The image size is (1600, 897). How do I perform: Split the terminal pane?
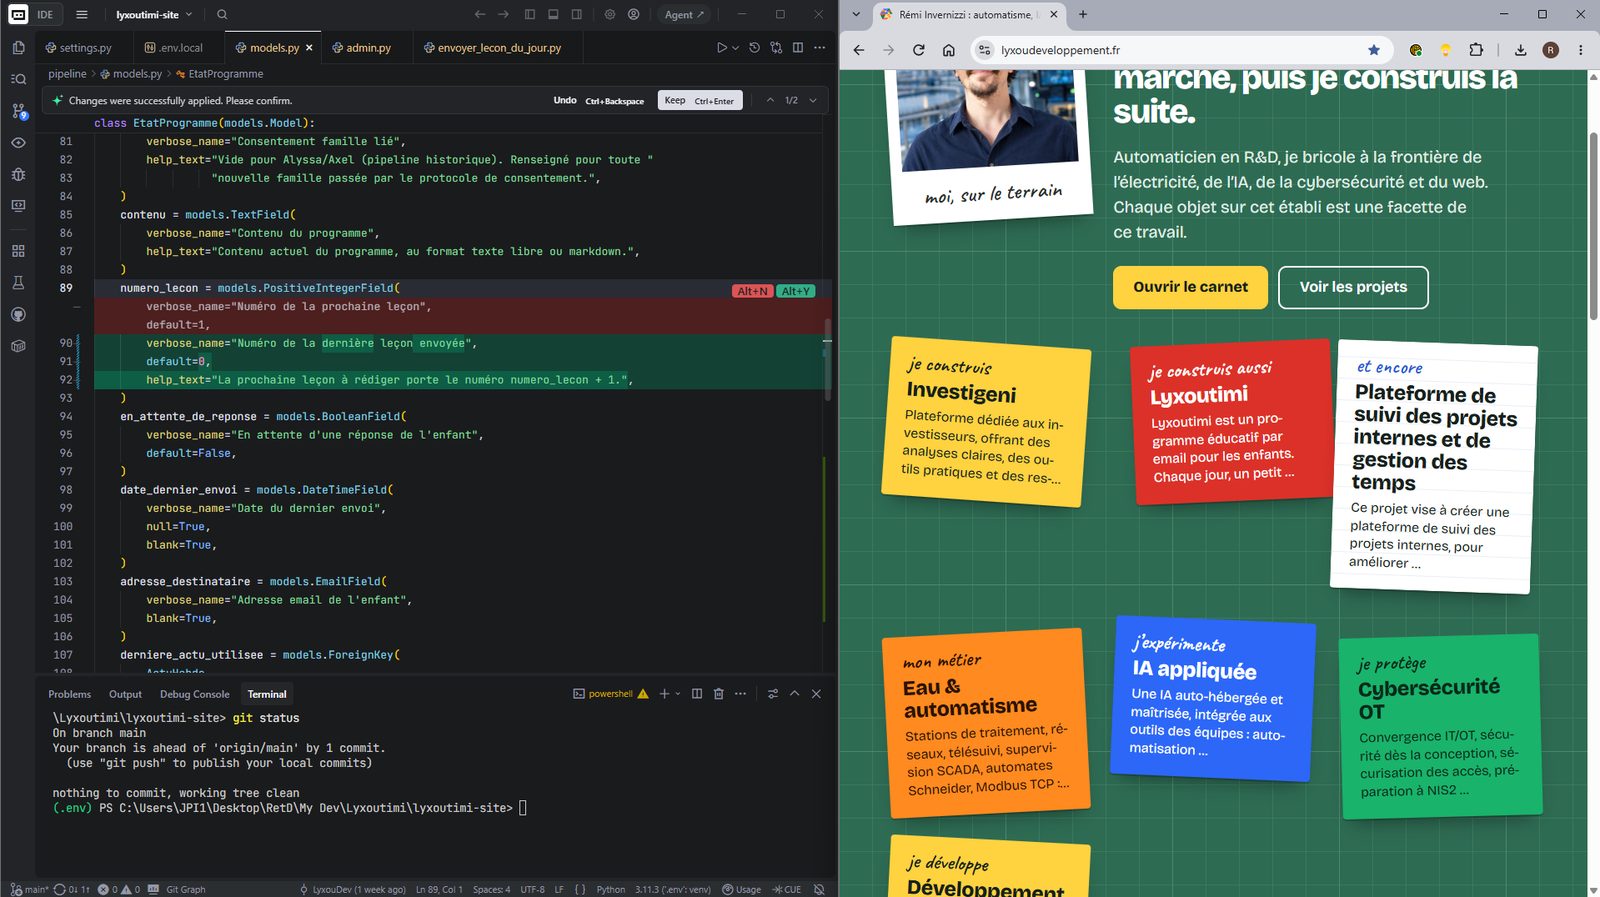pyautogui.click(x=697, y=694)
